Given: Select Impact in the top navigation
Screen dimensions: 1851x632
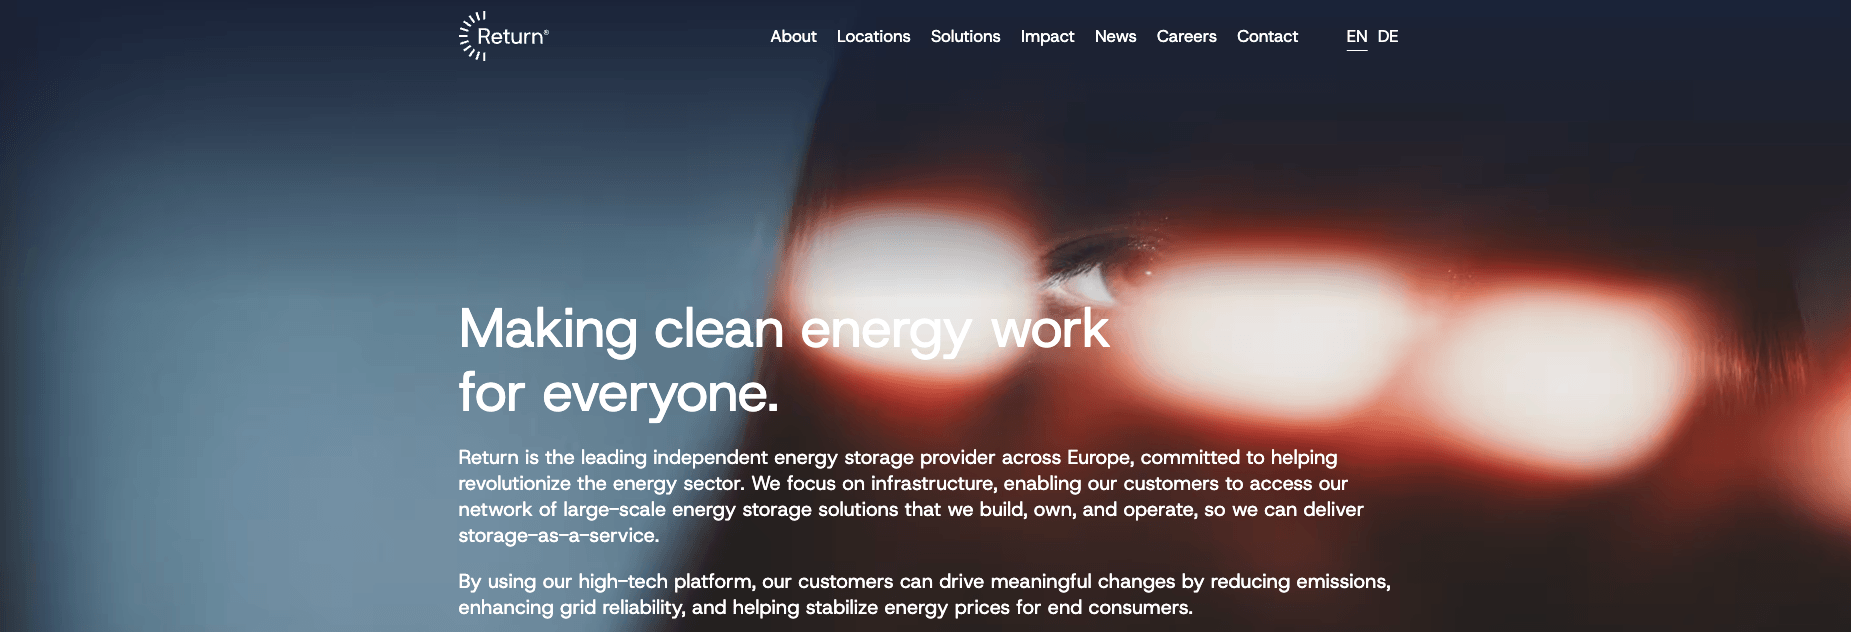Looking at the screenshot, I should (x=1047, y=36).
